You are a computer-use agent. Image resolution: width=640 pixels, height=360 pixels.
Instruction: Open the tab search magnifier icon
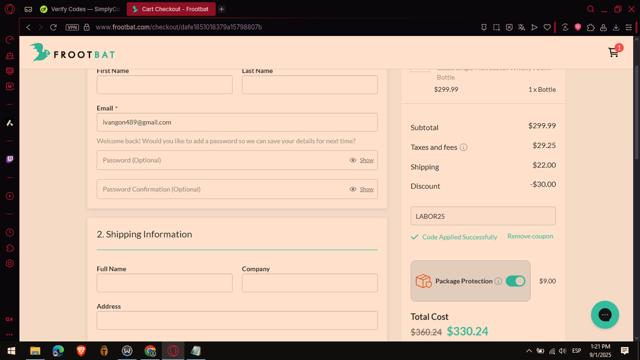(x=591, y=9)
